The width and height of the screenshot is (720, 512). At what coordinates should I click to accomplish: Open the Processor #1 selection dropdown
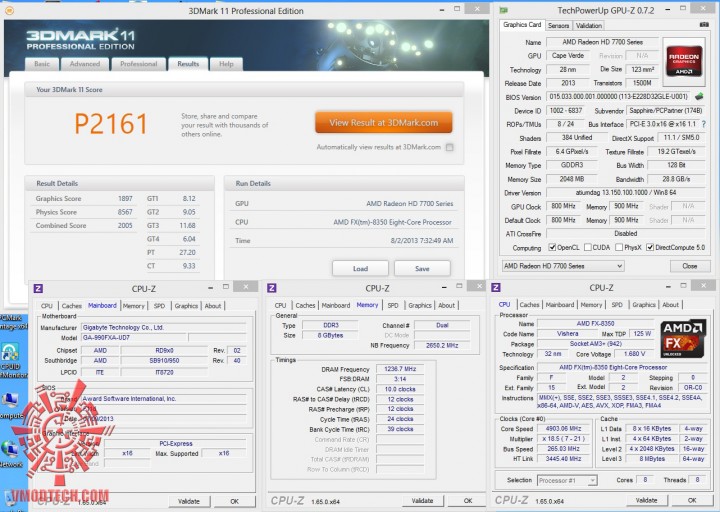coord(567,480)
